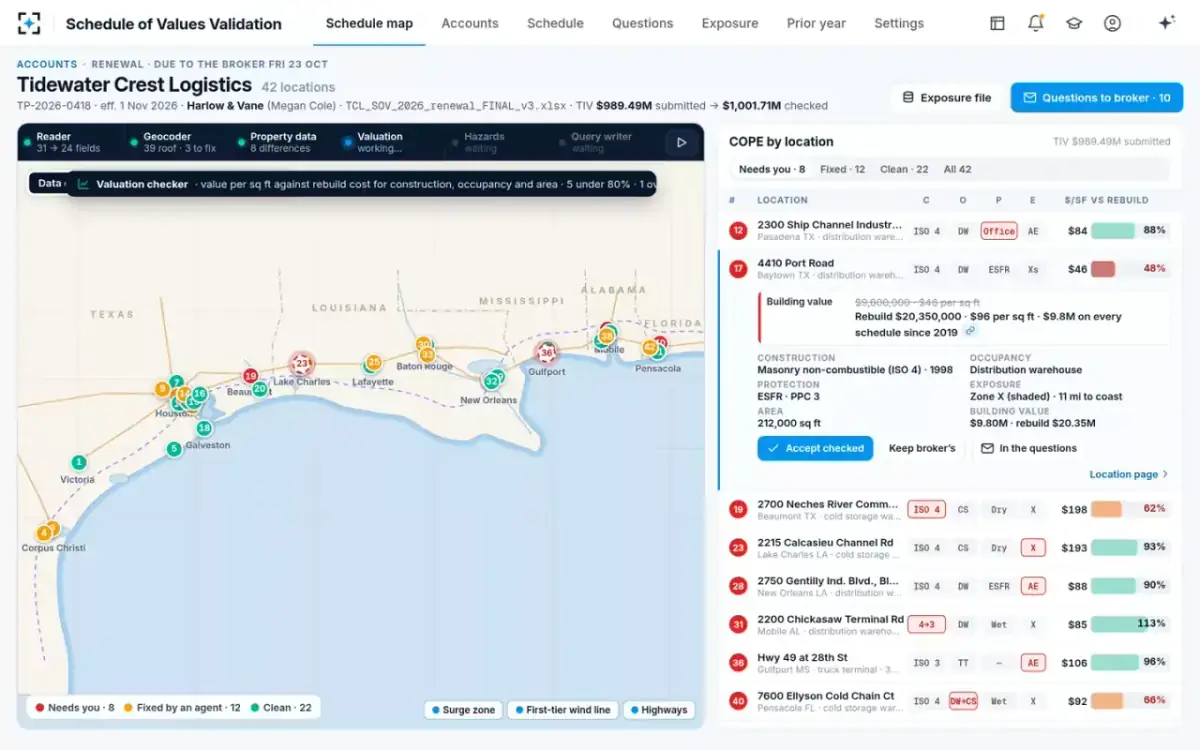Viewport: 1200px width, 750px height.
Task: Select red map marker 36 near Gulfport
Action: coord(546,352)
